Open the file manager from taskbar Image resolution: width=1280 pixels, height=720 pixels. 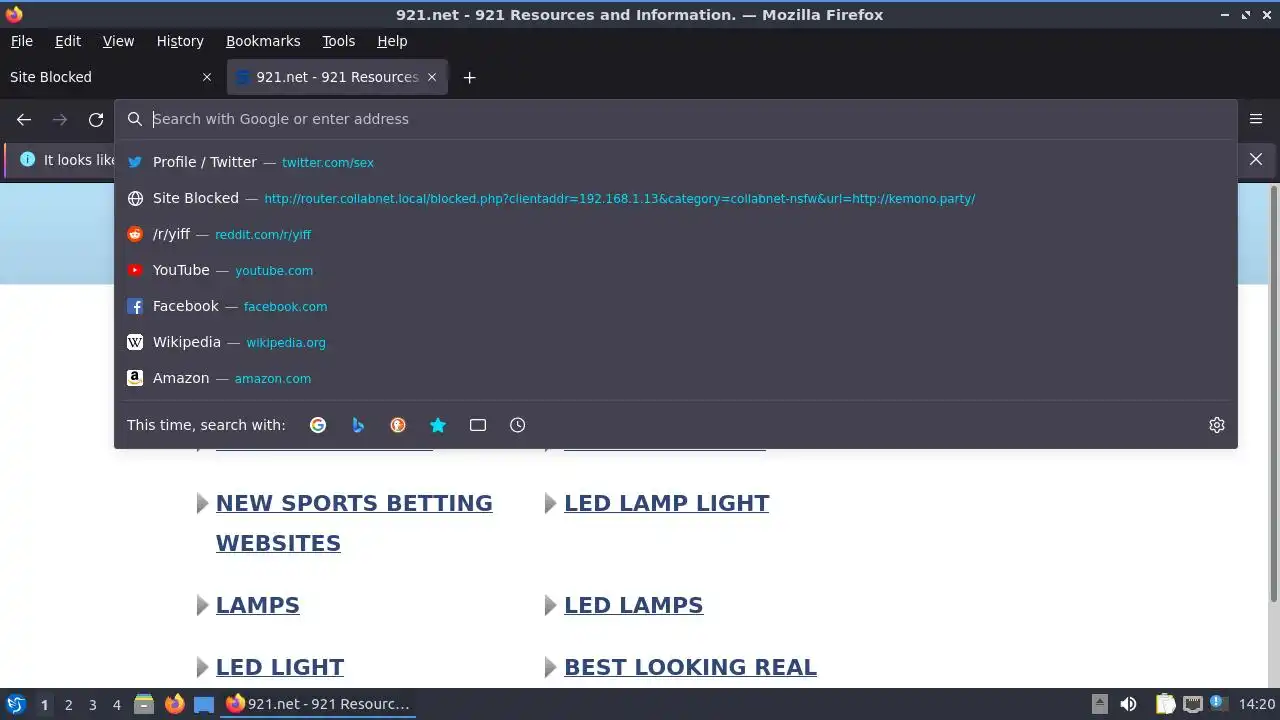pos(144,704)
